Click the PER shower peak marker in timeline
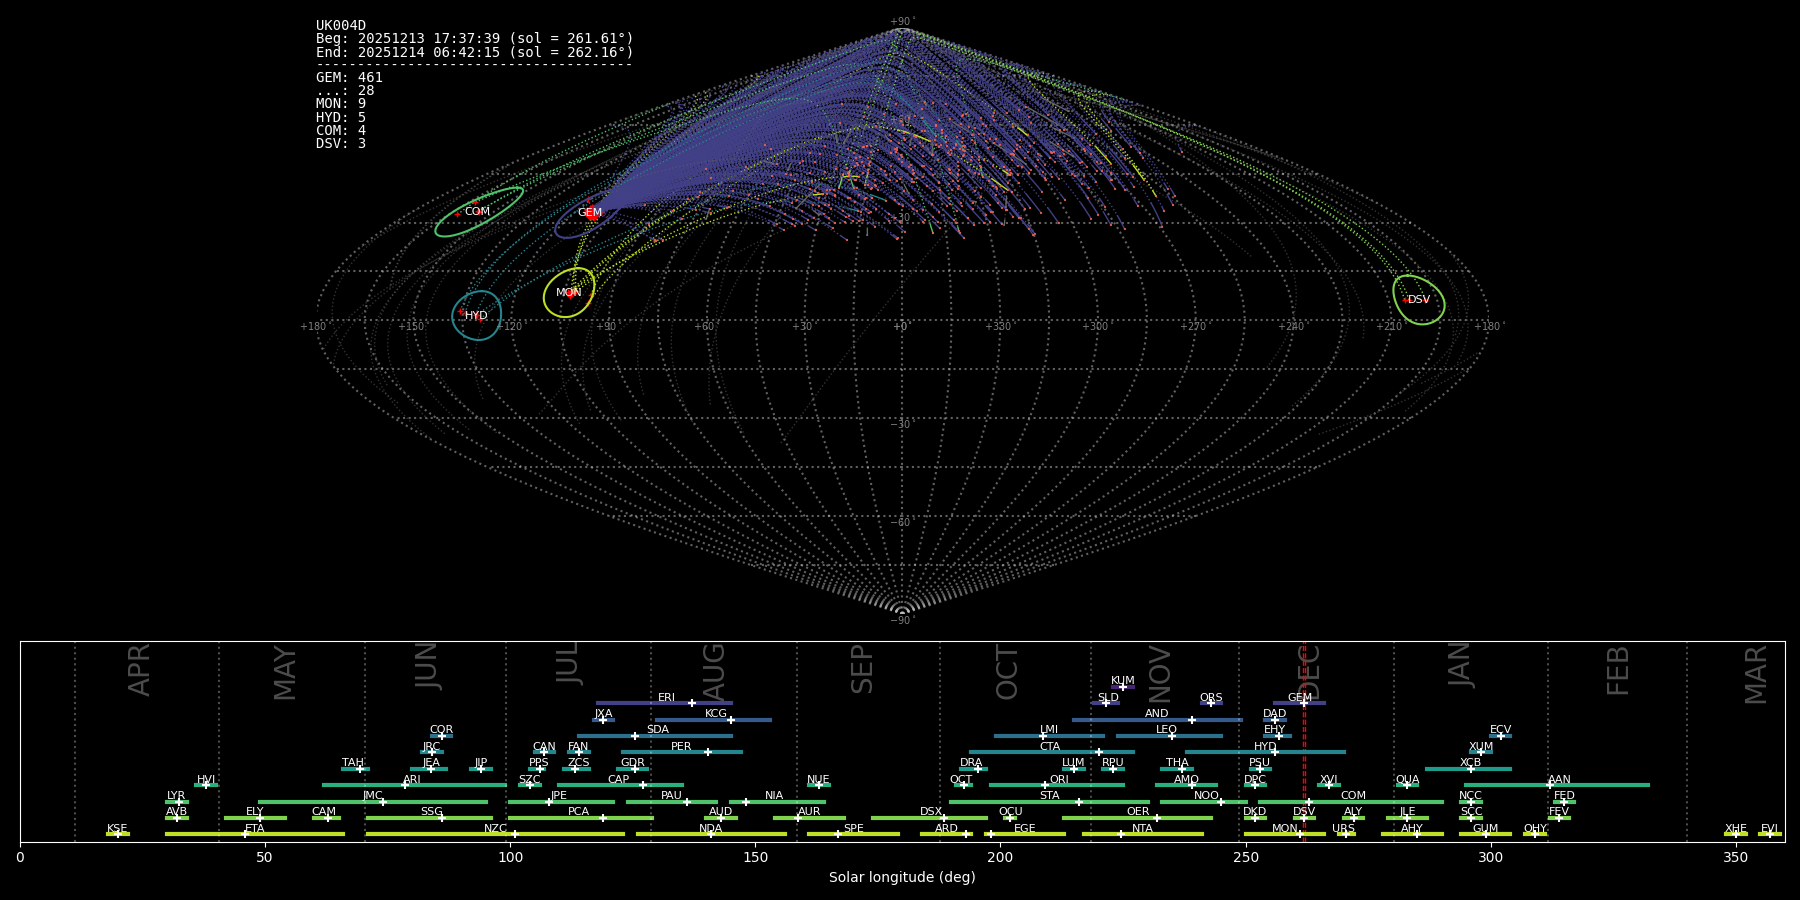This screenshot has height=900, width=1800. click(708, 752)
